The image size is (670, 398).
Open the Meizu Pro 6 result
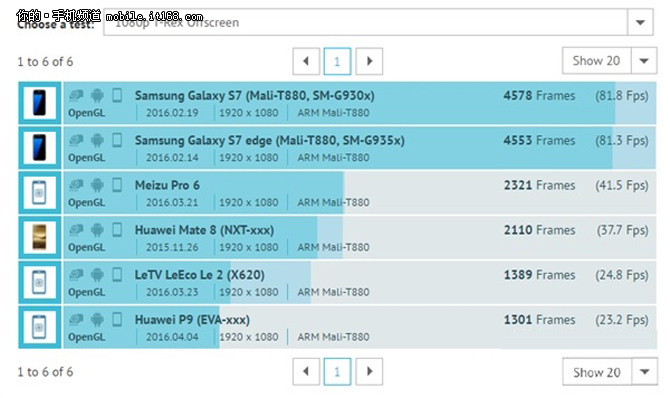167,185
